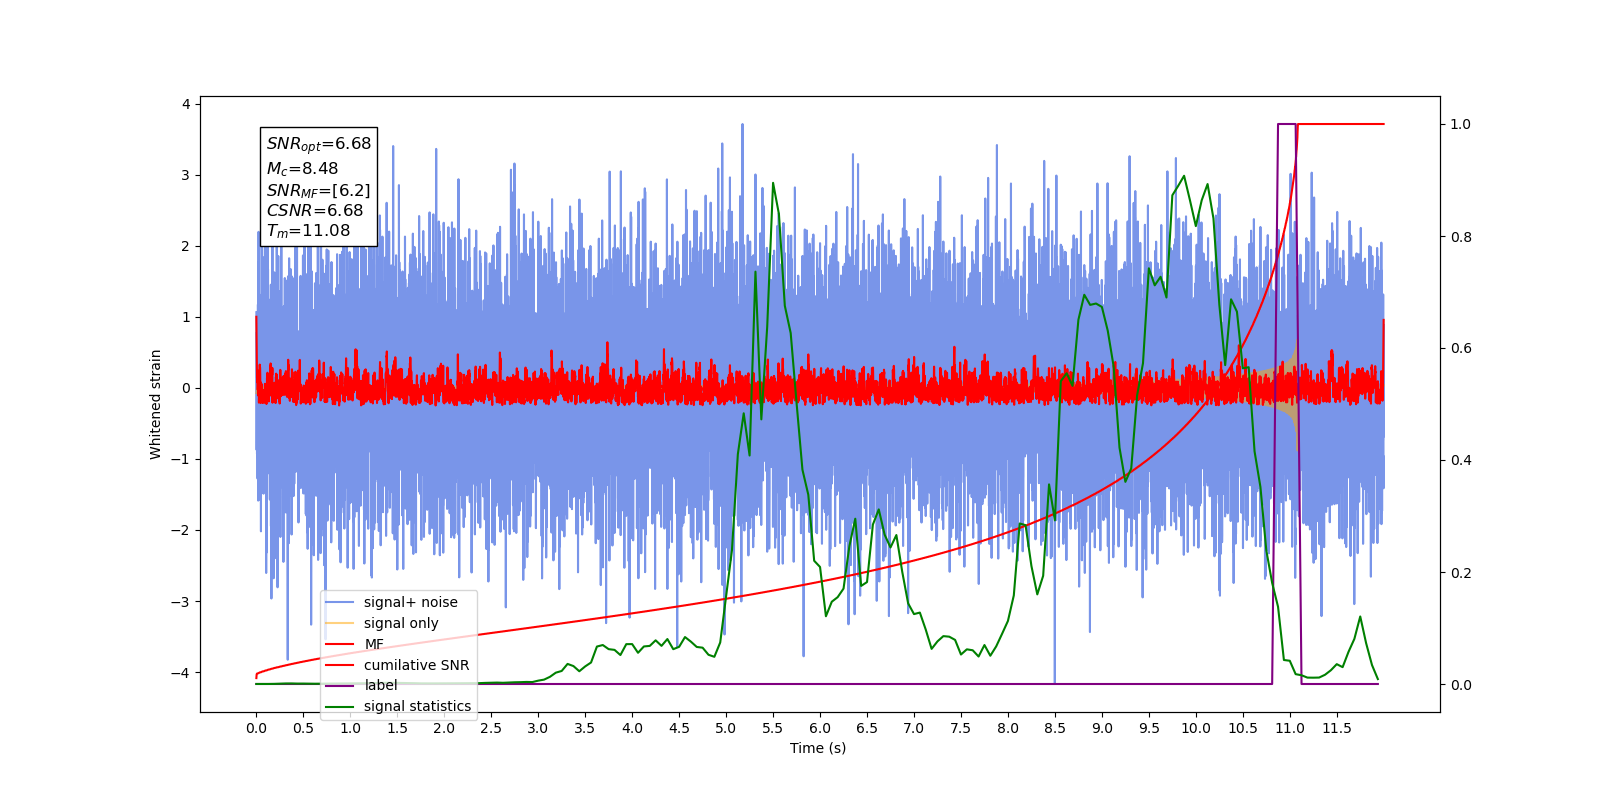Click the 9.0 time-axis tick label
This screenshot has height=800, width=1600.
[1102, 728]
